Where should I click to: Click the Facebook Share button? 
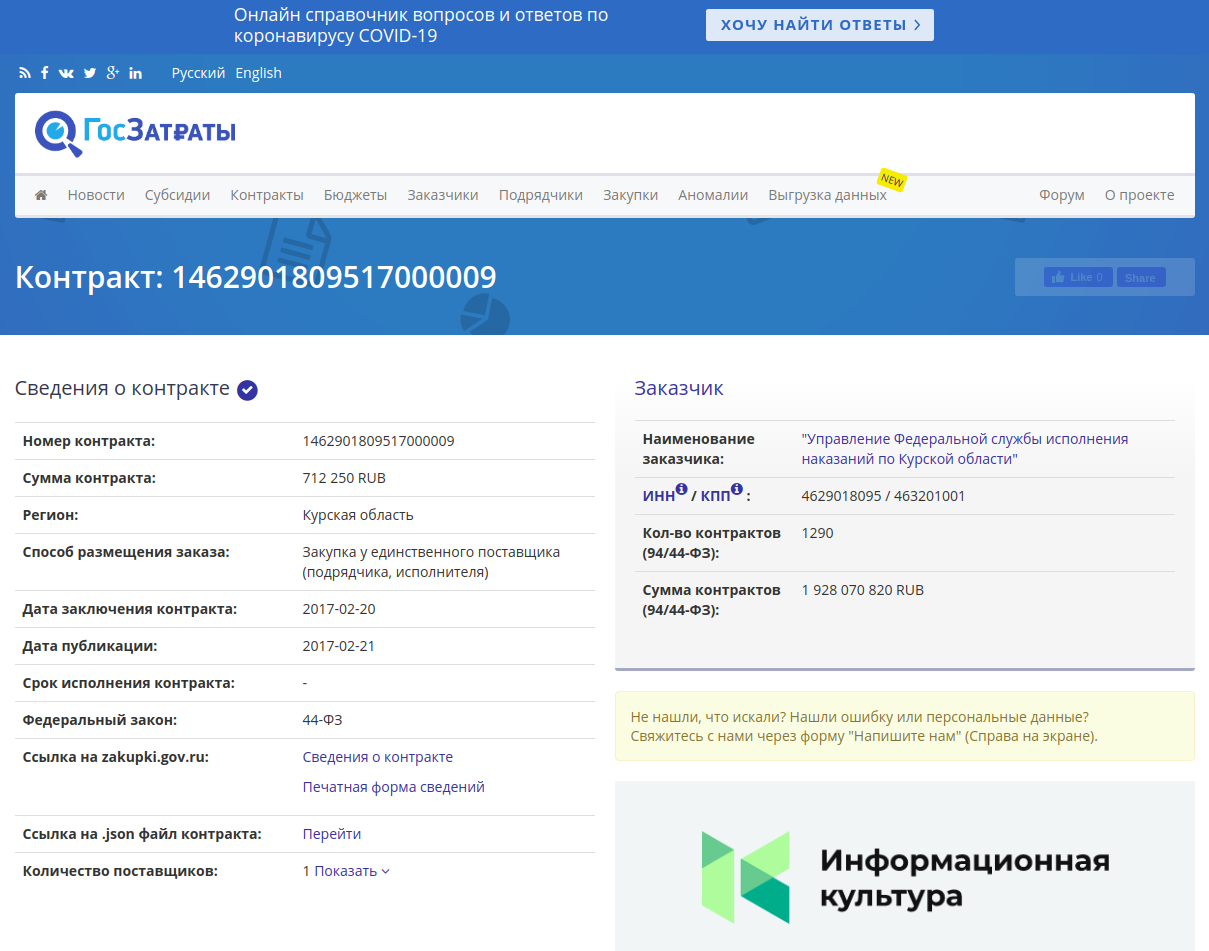pyautogui.click(x=1140, y=278)
